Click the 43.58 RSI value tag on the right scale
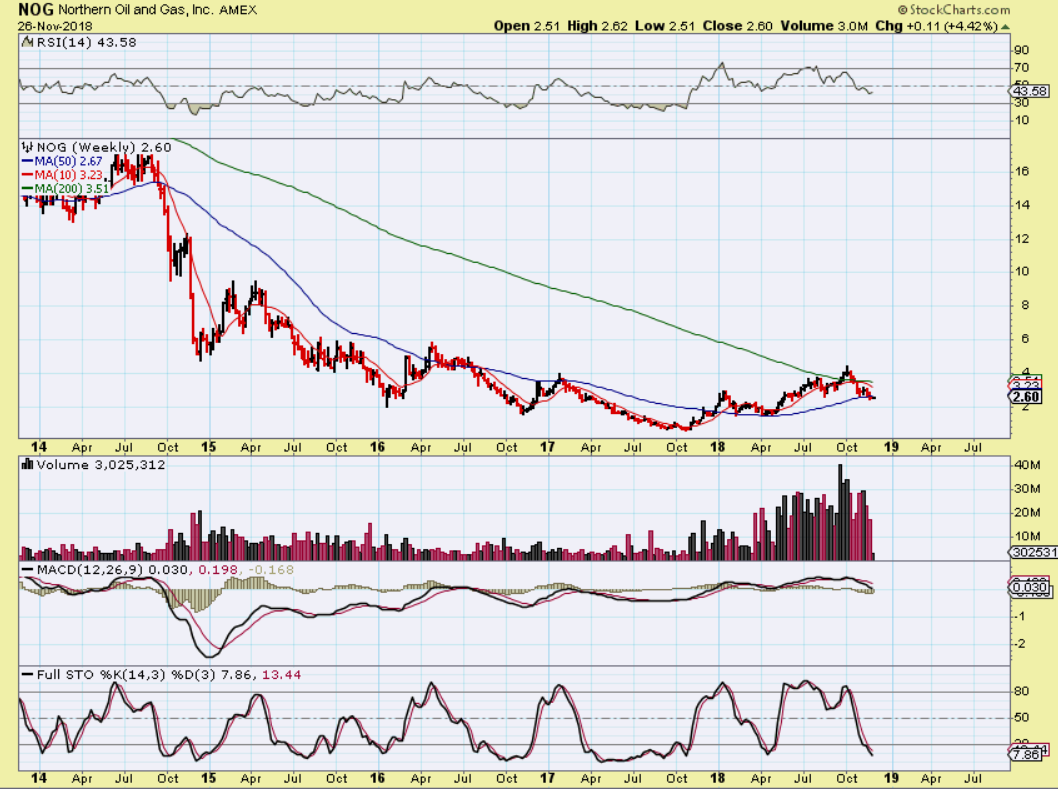The image size is (1058, 790). (1030, 91)
